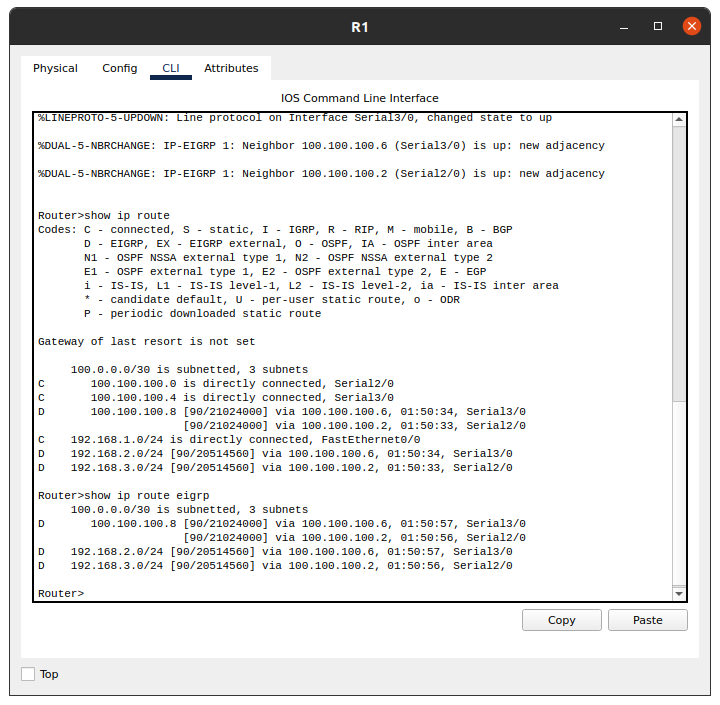Click the 'Codes: C - connected' legend line

coord(275,229)
